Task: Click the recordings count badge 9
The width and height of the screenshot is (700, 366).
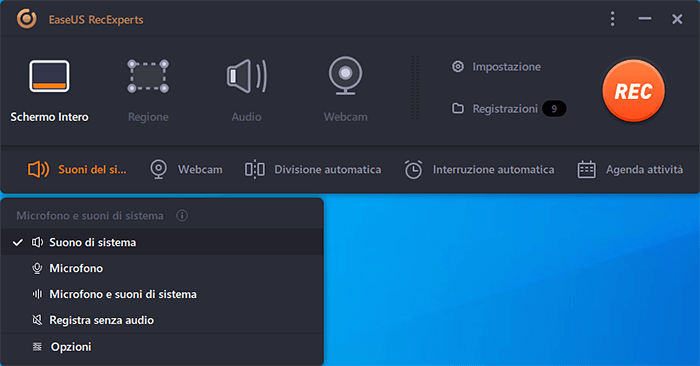Action: tap(554, 109)
